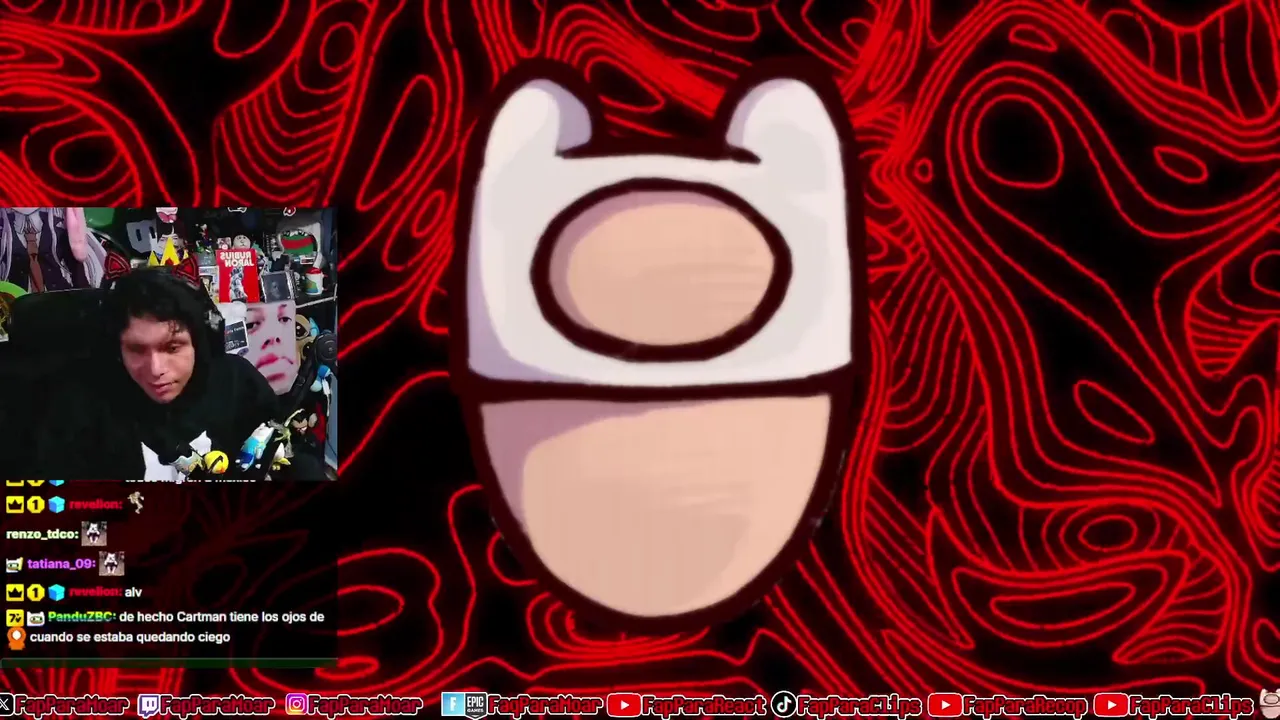
Task: Click the YouTube icon beside FapParaReact
Action: coord(624,705)
